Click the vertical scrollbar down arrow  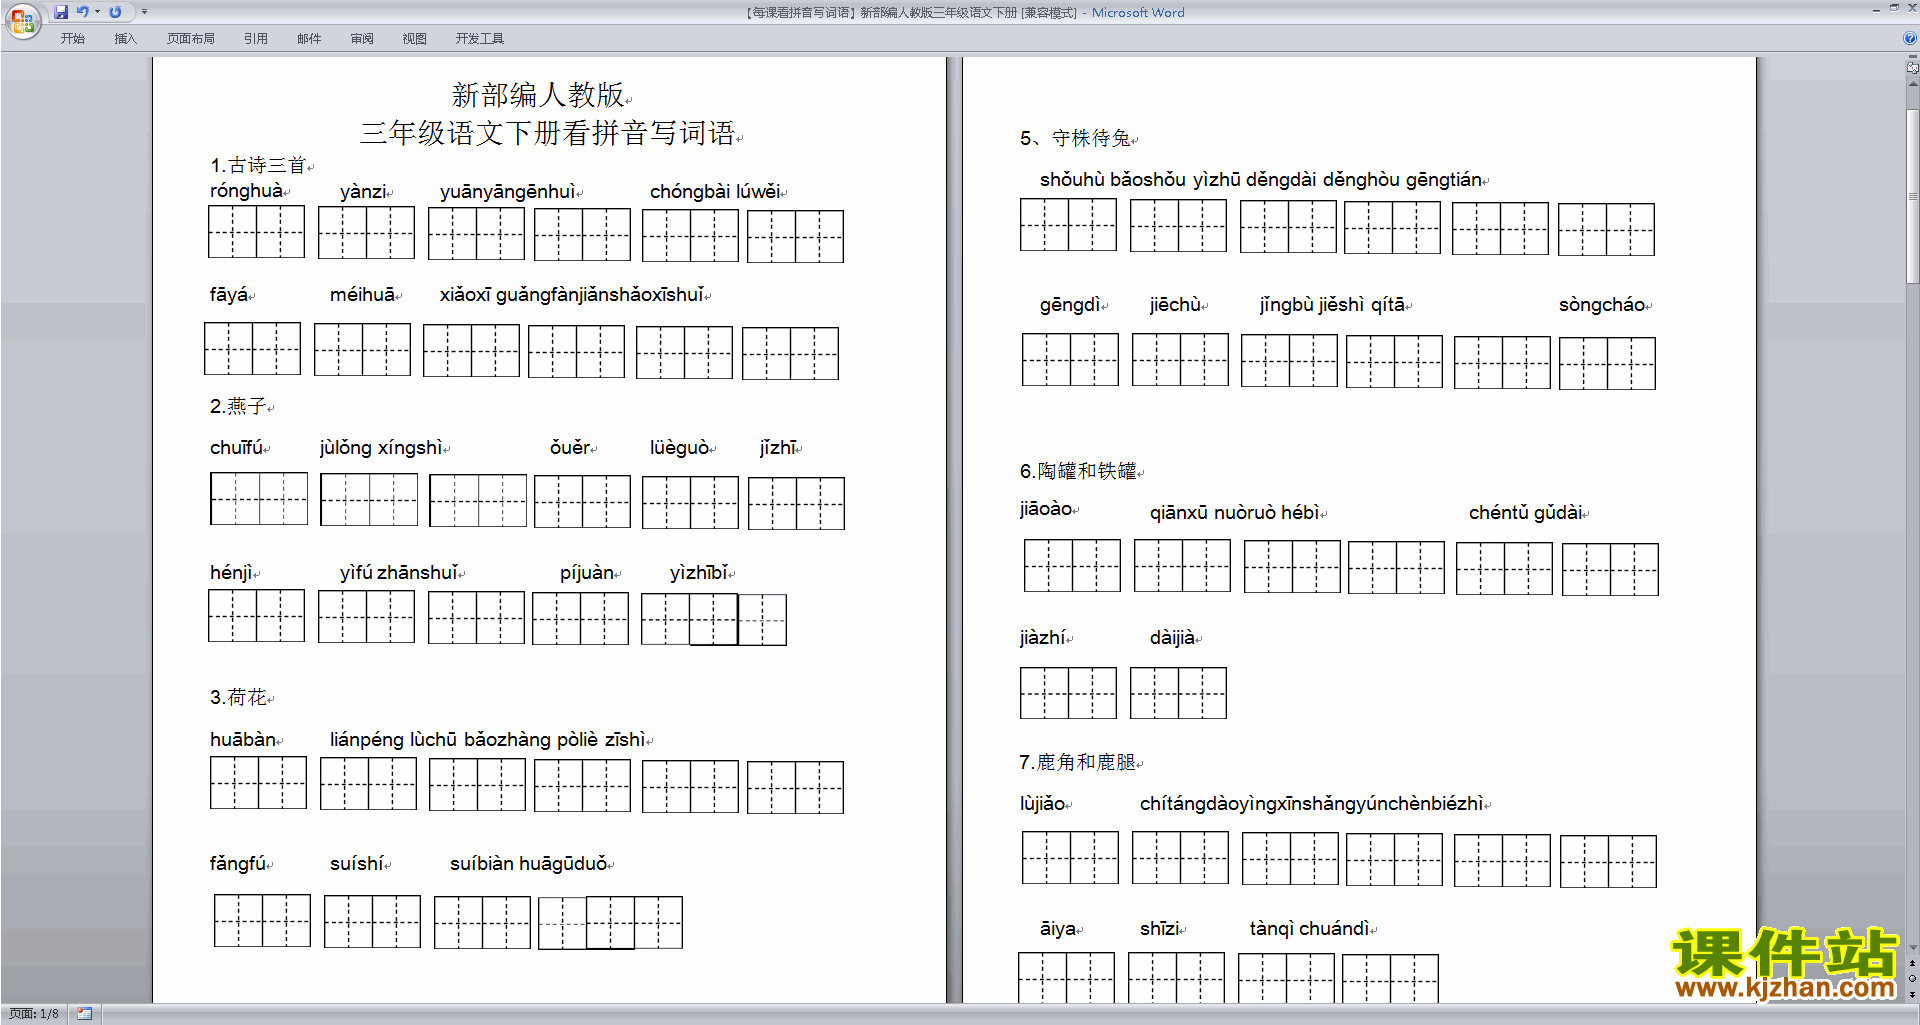pyautogui.click(x=1912, y=948)
